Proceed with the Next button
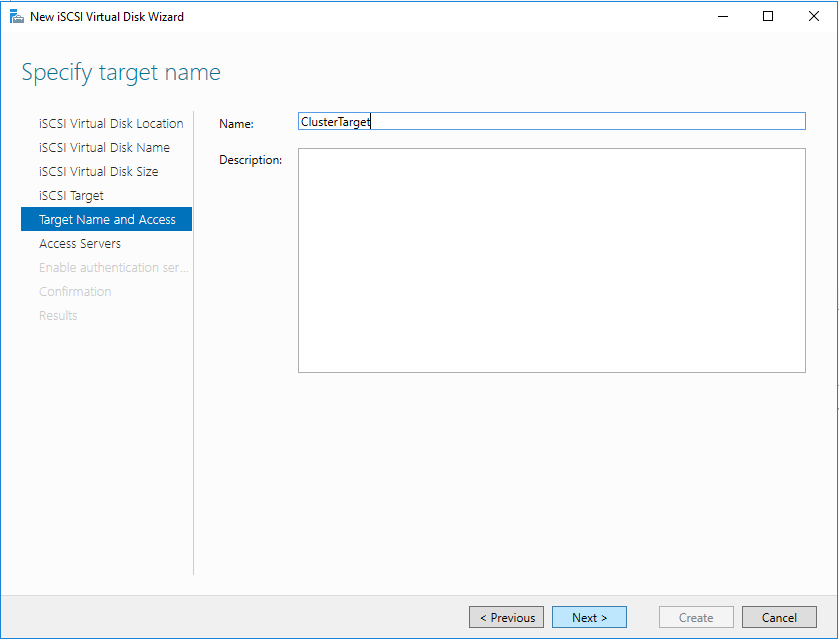The height and width of the screenshot is (639, 839). [x=589, y=618]
